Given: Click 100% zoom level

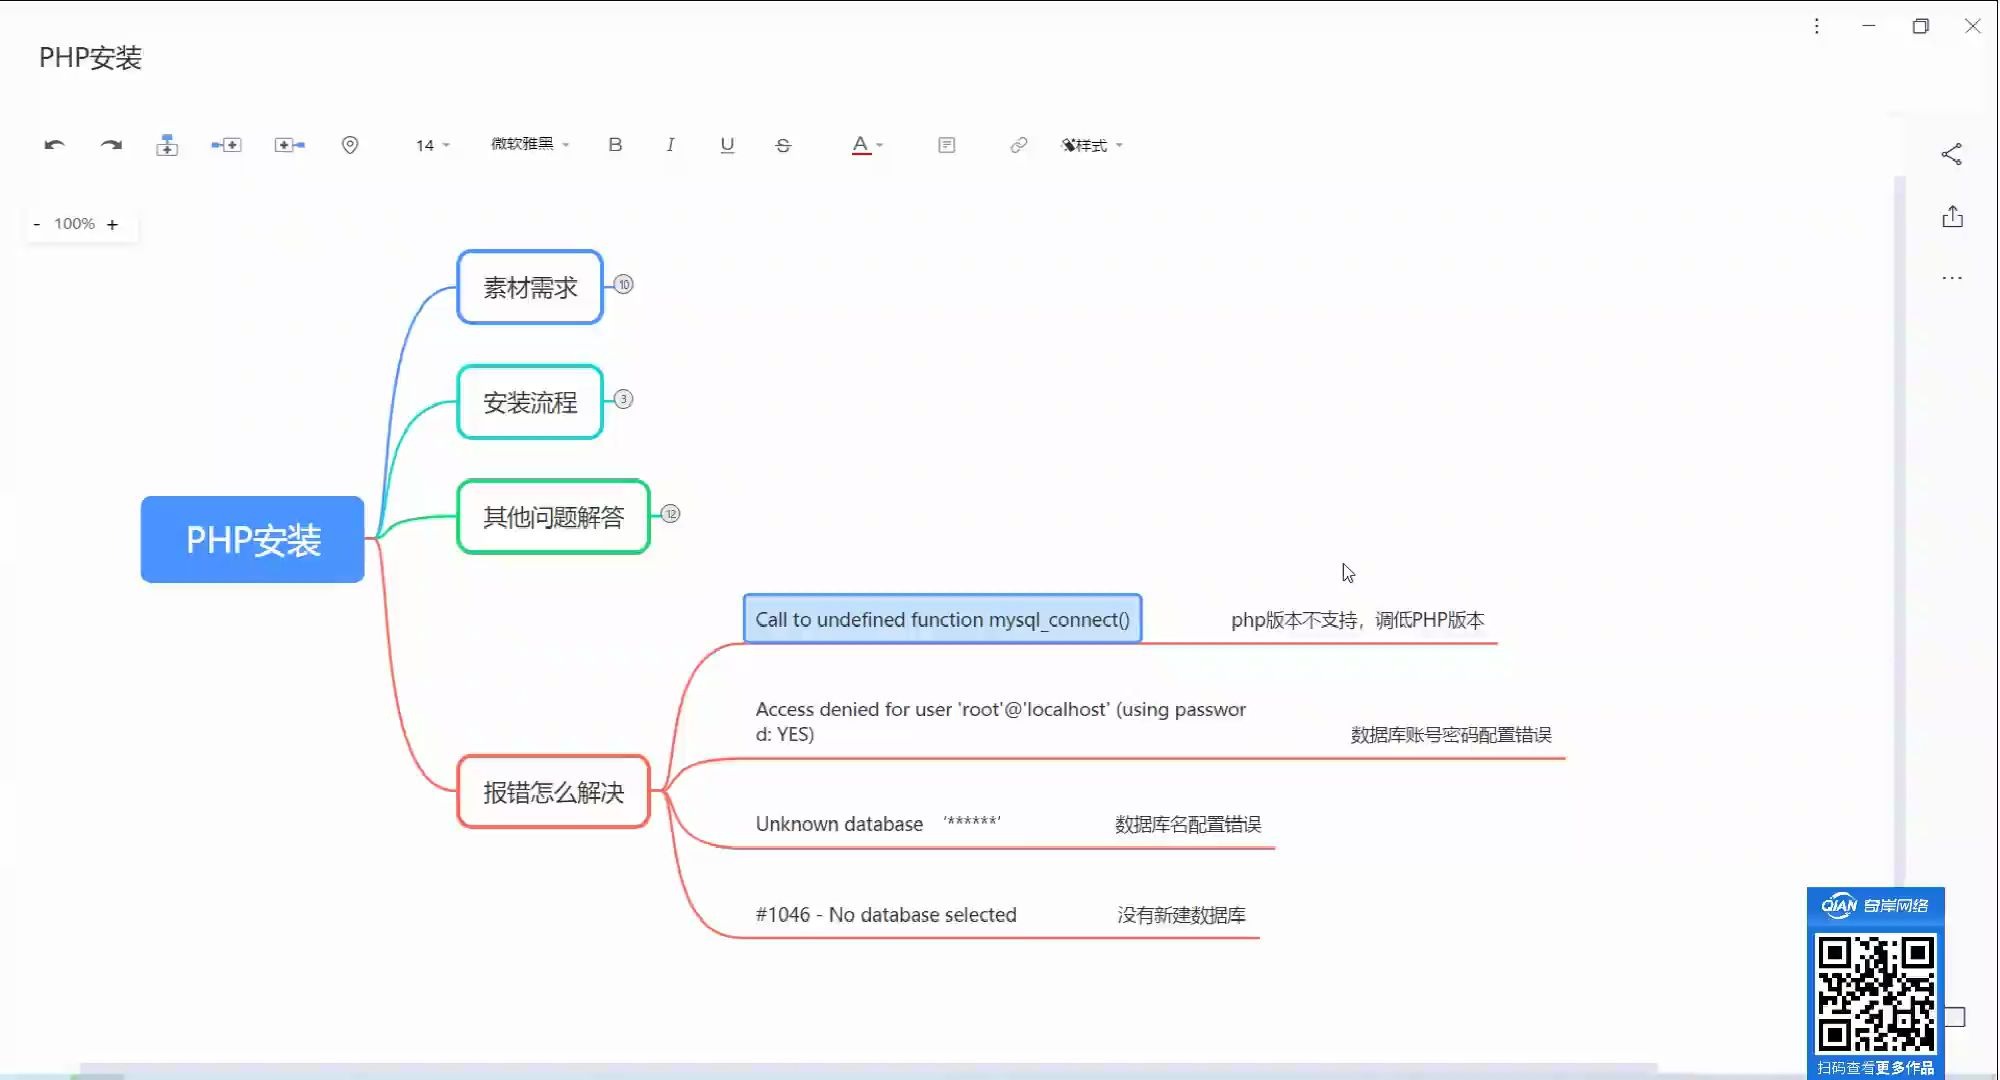Looking at the screenshot, I should (x=74, y=224).
